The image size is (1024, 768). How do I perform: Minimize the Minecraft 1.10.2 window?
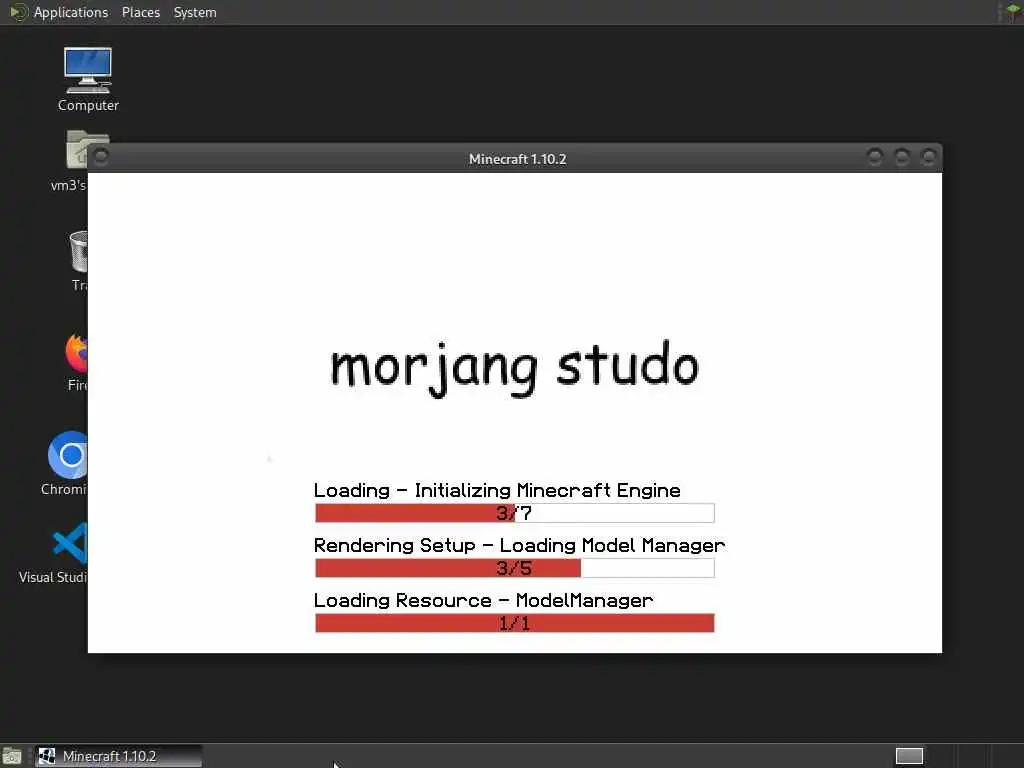pyautogui.click(x=874, y=157)
